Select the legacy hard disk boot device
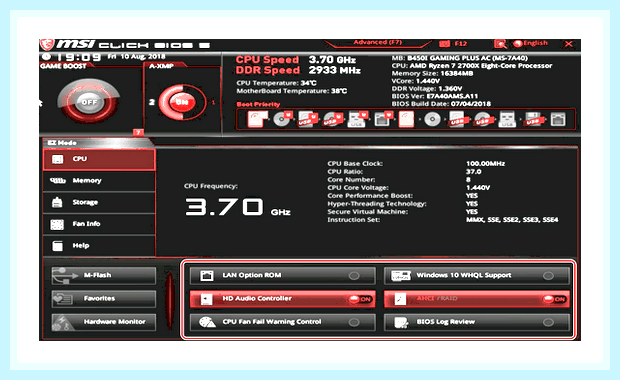The image size is (620, 380). [x=406, y=119]
